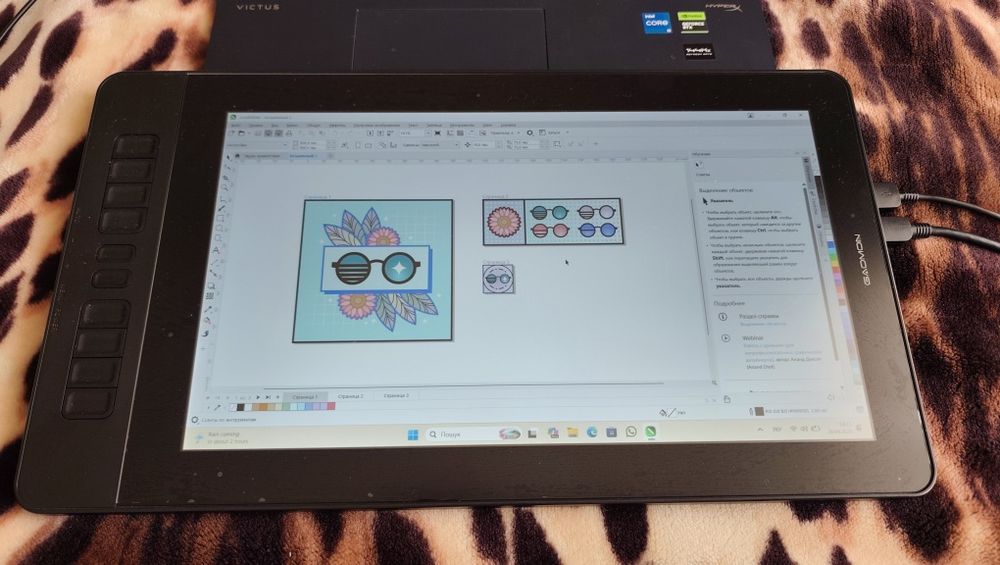
Task: Show hidden tray icons chevron
Action: click(761, 429)
